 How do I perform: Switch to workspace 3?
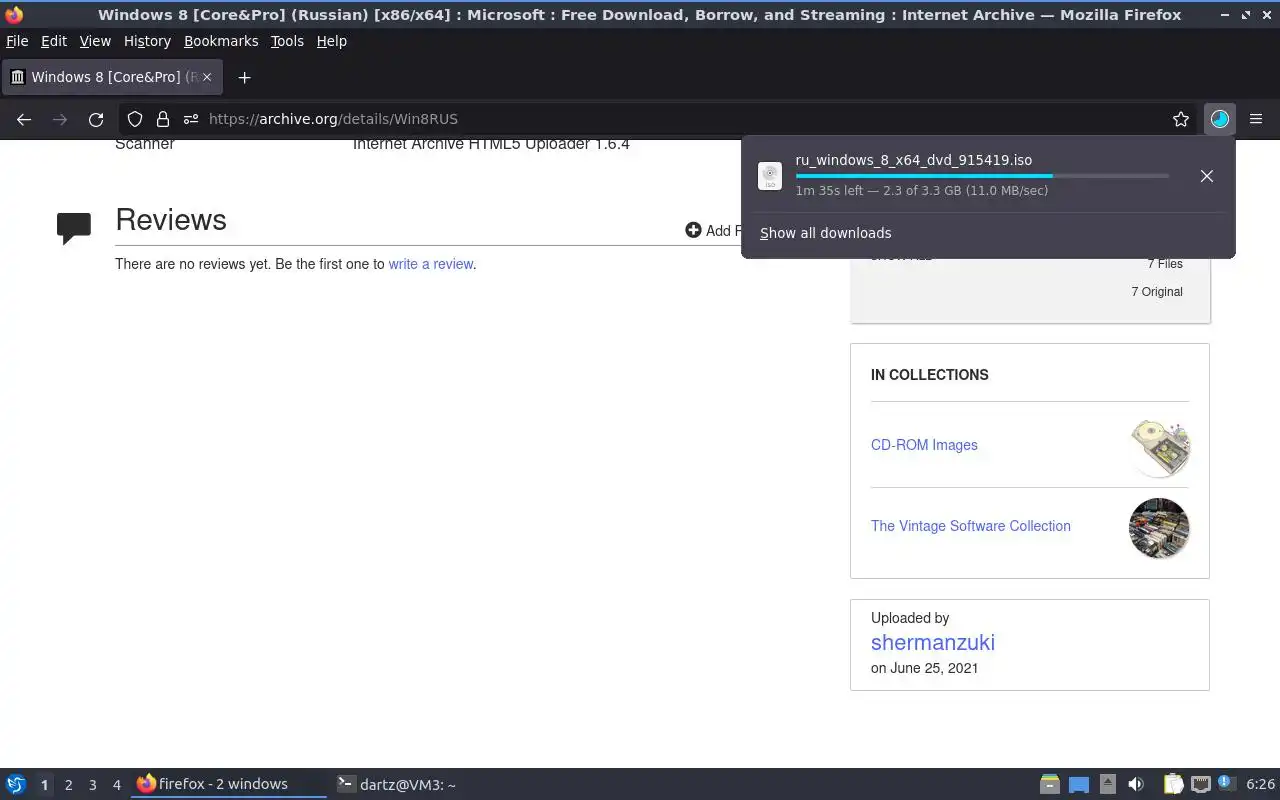pos(92,785)
